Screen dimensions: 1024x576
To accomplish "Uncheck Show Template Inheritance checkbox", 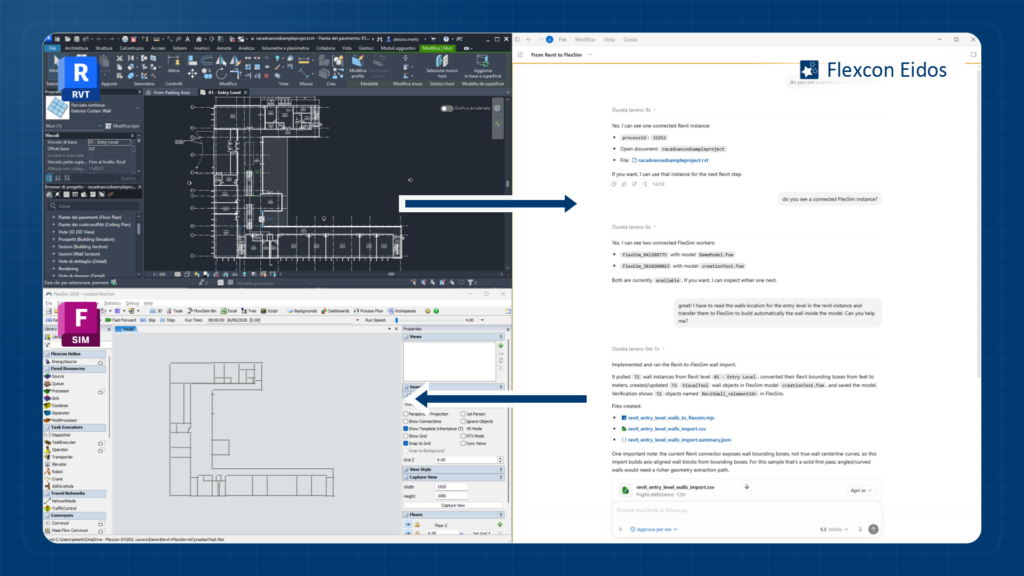I will 406,428.
